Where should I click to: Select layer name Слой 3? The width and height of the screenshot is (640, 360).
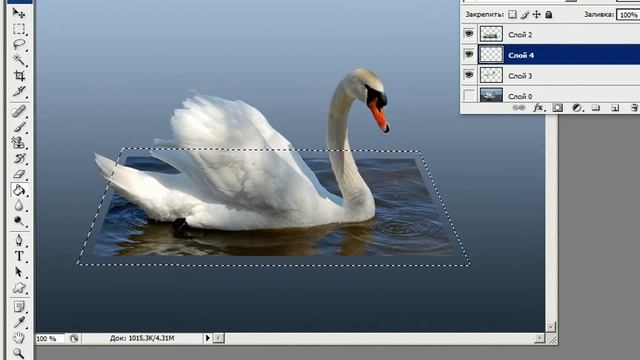(x=520, y=76)
